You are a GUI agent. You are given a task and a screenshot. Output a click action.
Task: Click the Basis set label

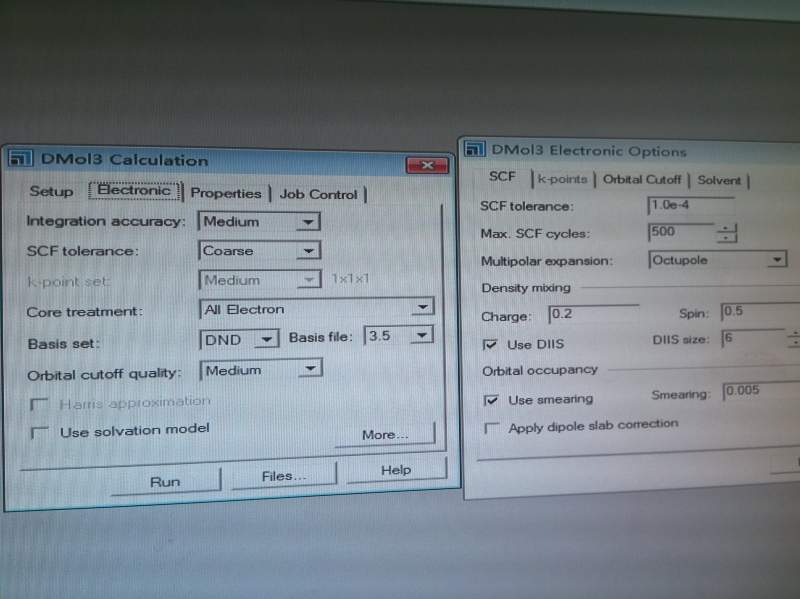coord(64,344)
